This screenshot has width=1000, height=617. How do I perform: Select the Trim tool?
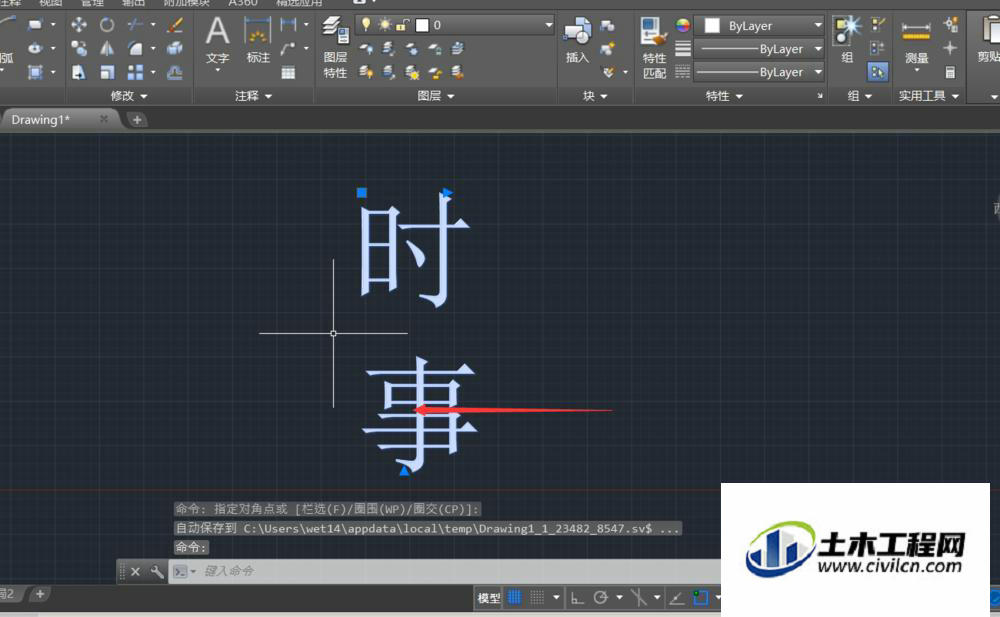[x=135, y=25]
